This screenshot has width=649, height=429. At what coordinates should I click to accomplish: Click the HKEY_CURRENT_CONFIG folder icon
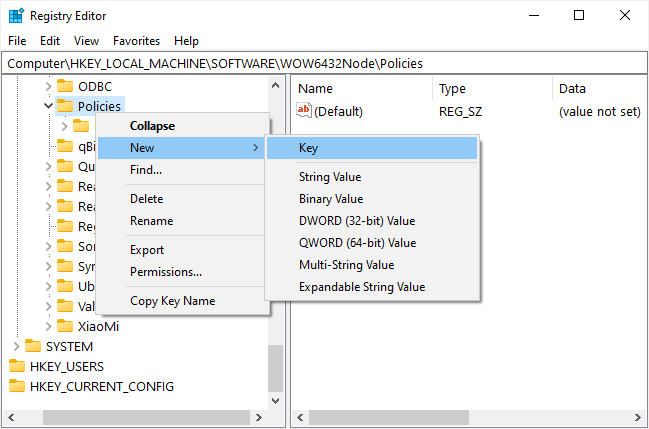pyautogui.click(x=17, y=386)
